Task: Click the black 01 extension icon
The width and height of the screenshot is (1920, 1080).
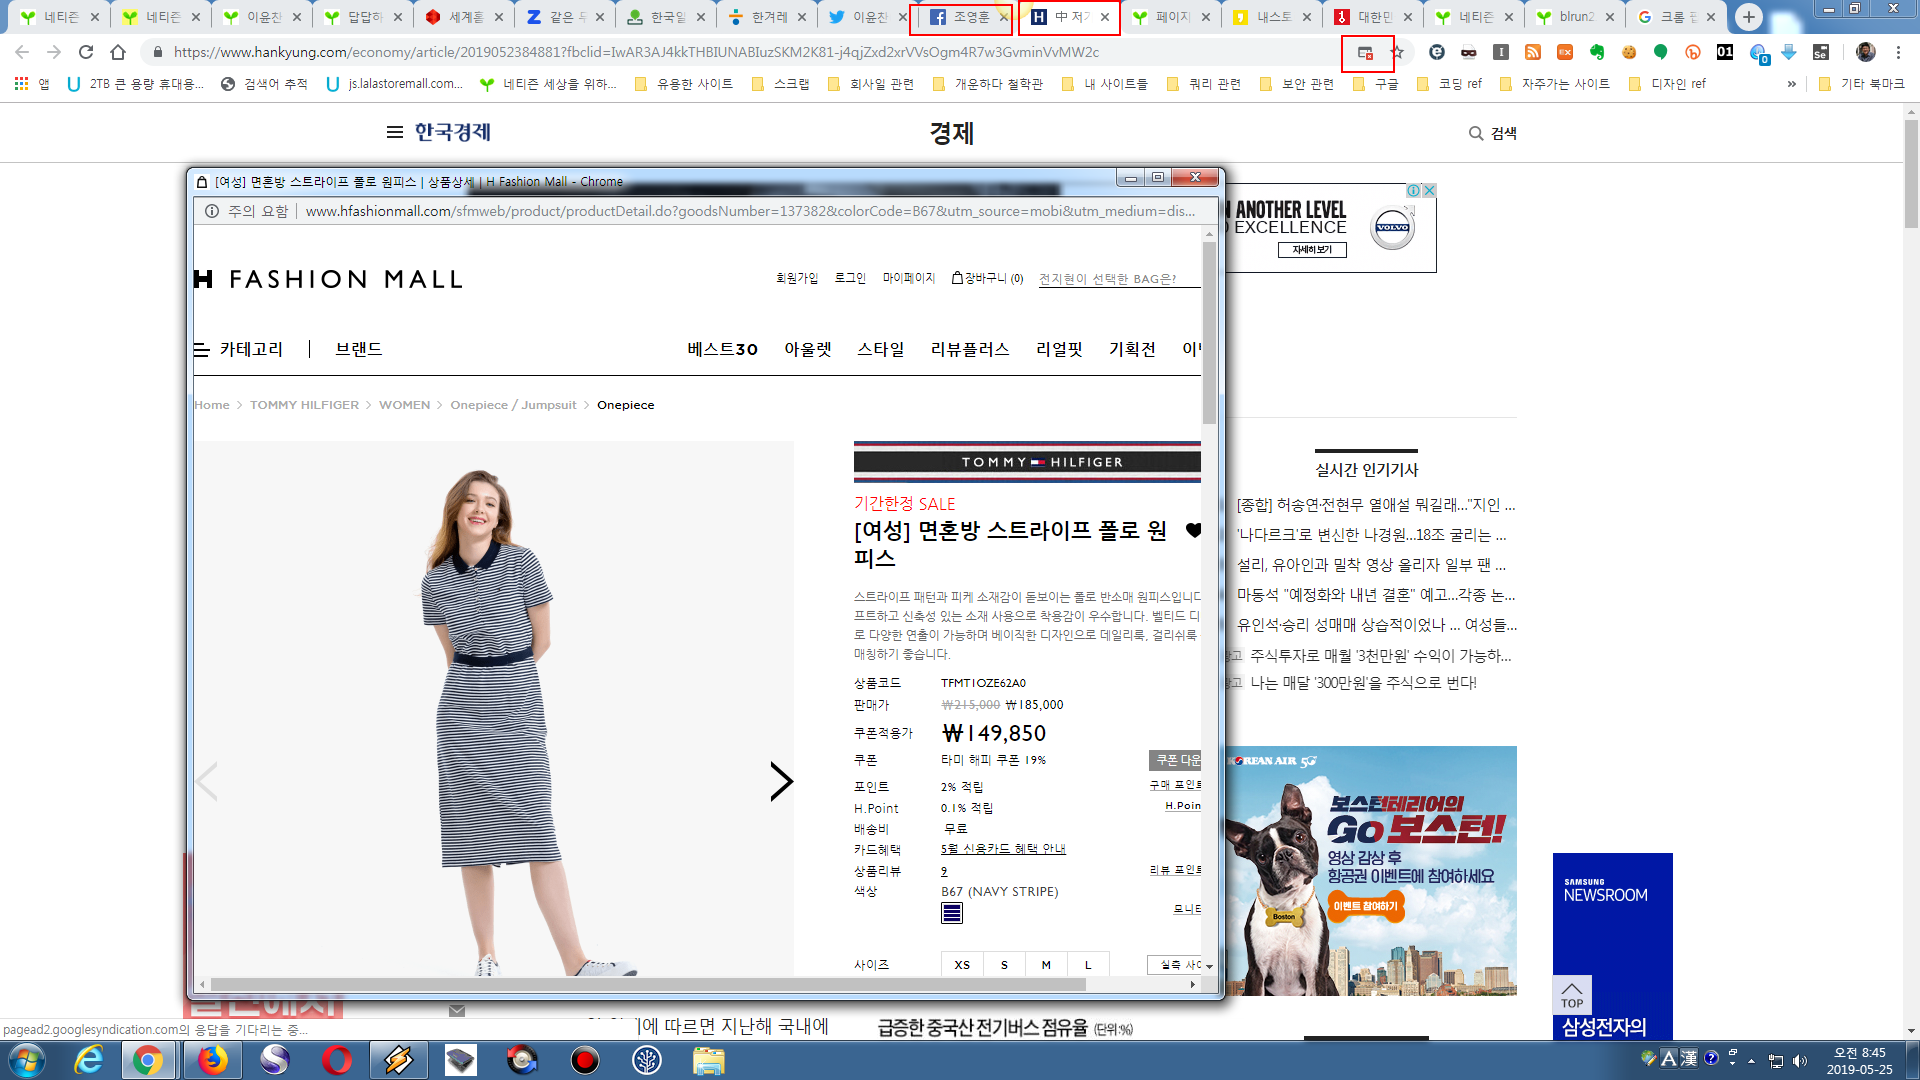Action: point(1725,52)
